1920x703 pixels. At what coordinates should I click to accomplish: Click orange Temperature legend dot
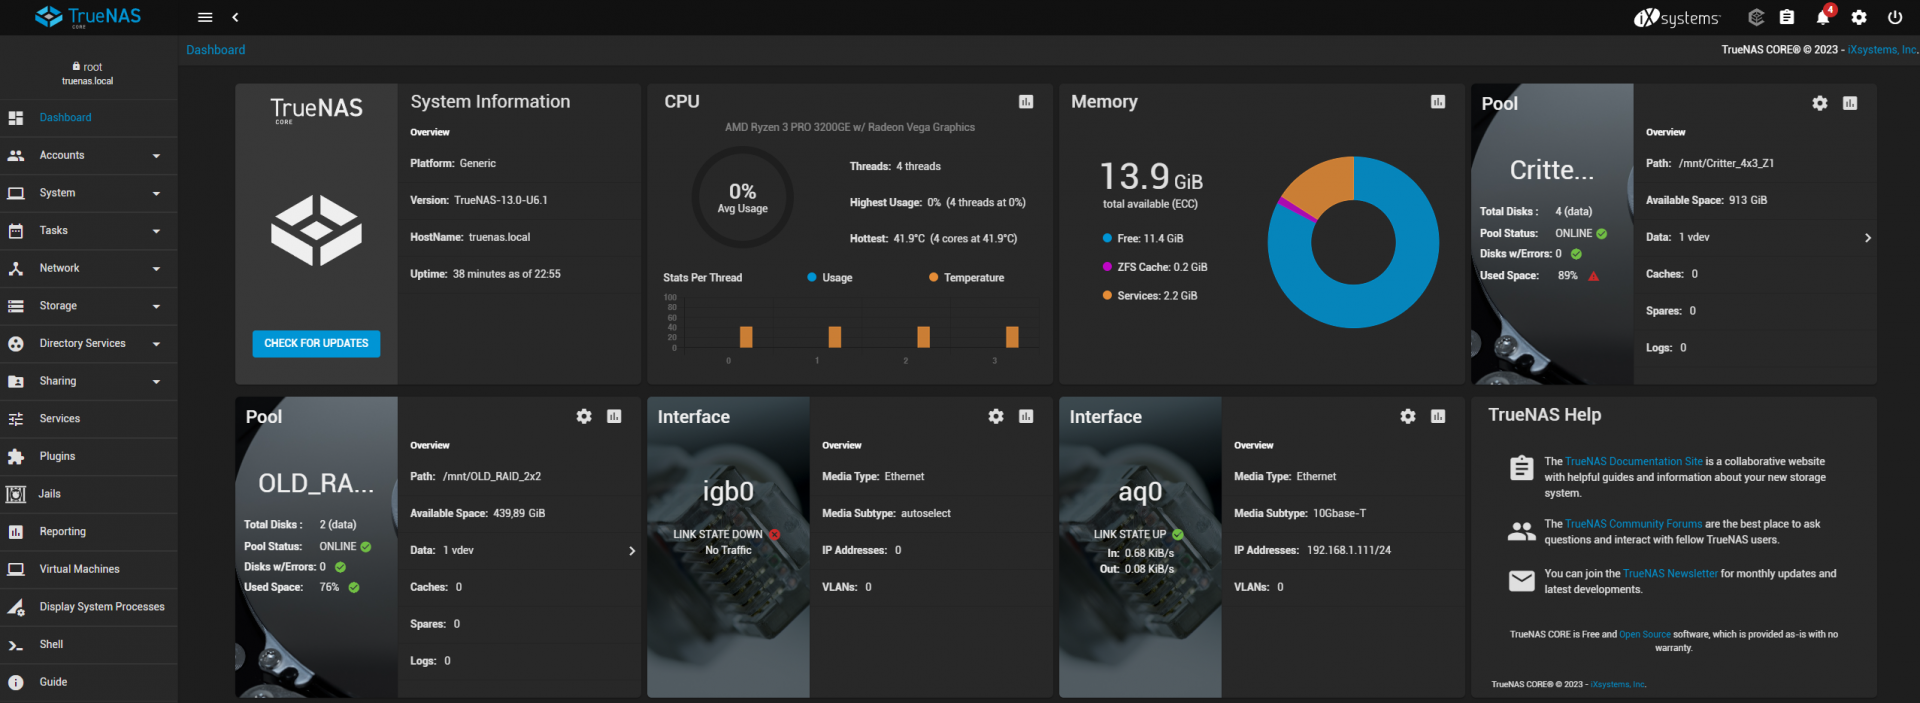pyautogui.click(x=933, y=278)
